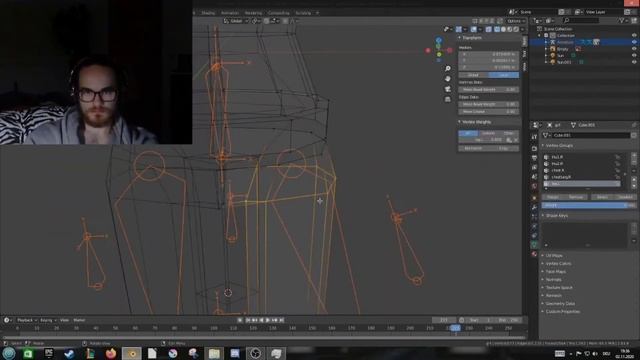Click the blue Z axis on navigation gizmo
This screenshot has height=360, width=640.
click(x=439, y=40)
